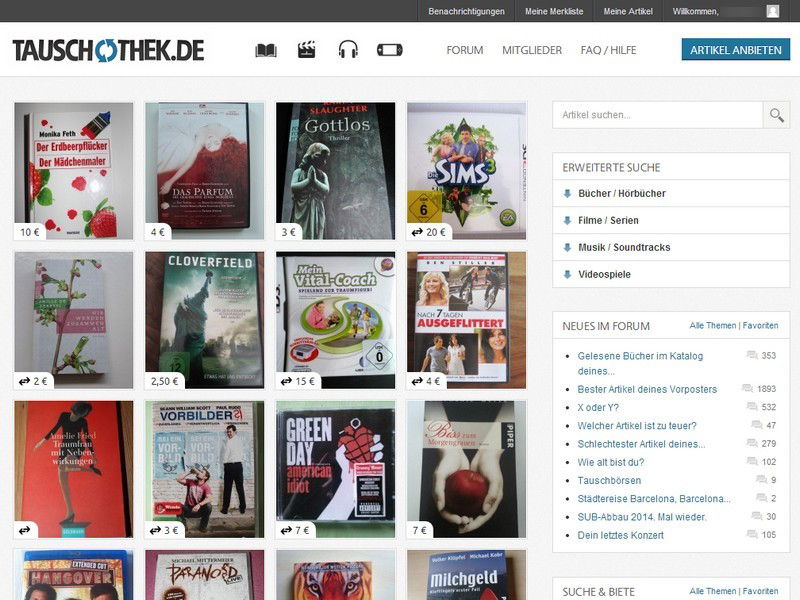The width and height of the screenshot is (800, 600).
Task: Open Hangover Blu-ray thumbnail
Action: pyautogui.click(x=74, y=574)
